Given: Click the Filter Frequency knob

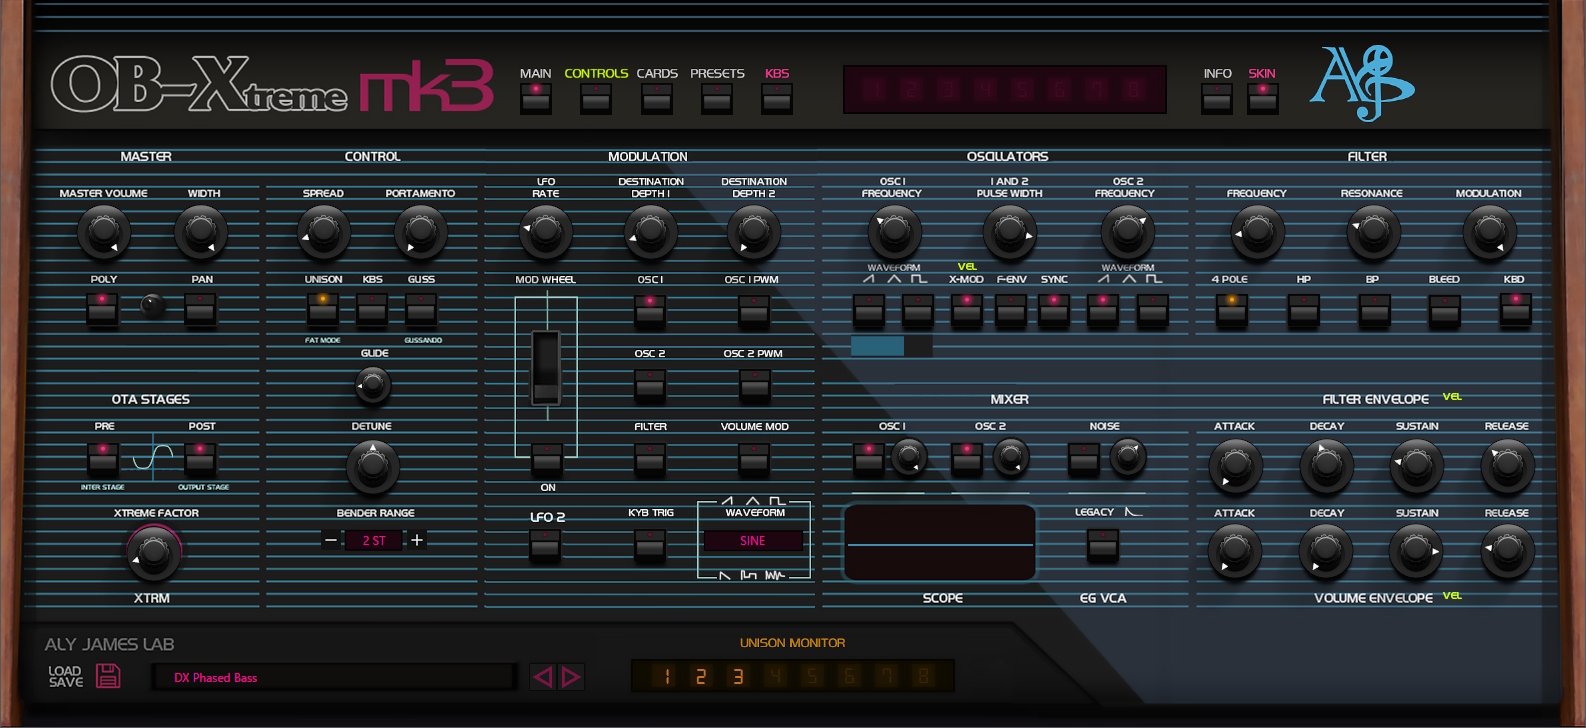Looking at the screenshot, I should 1257,232.
